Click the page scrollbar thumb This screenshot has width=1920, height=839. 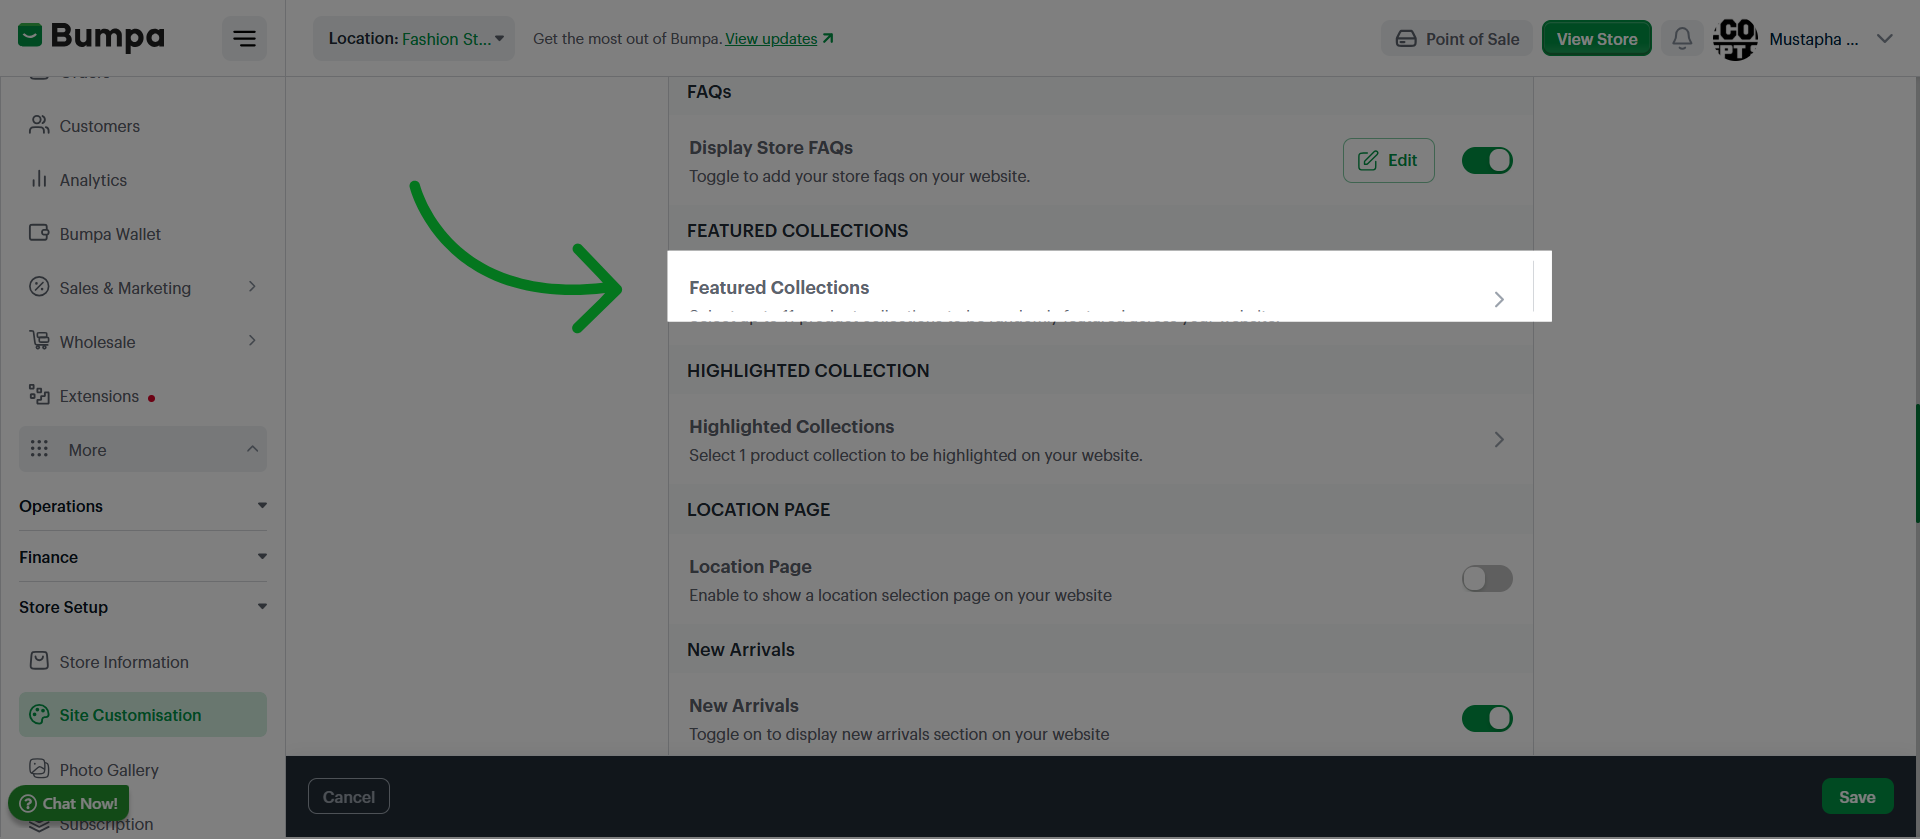tap(1917, 463)
